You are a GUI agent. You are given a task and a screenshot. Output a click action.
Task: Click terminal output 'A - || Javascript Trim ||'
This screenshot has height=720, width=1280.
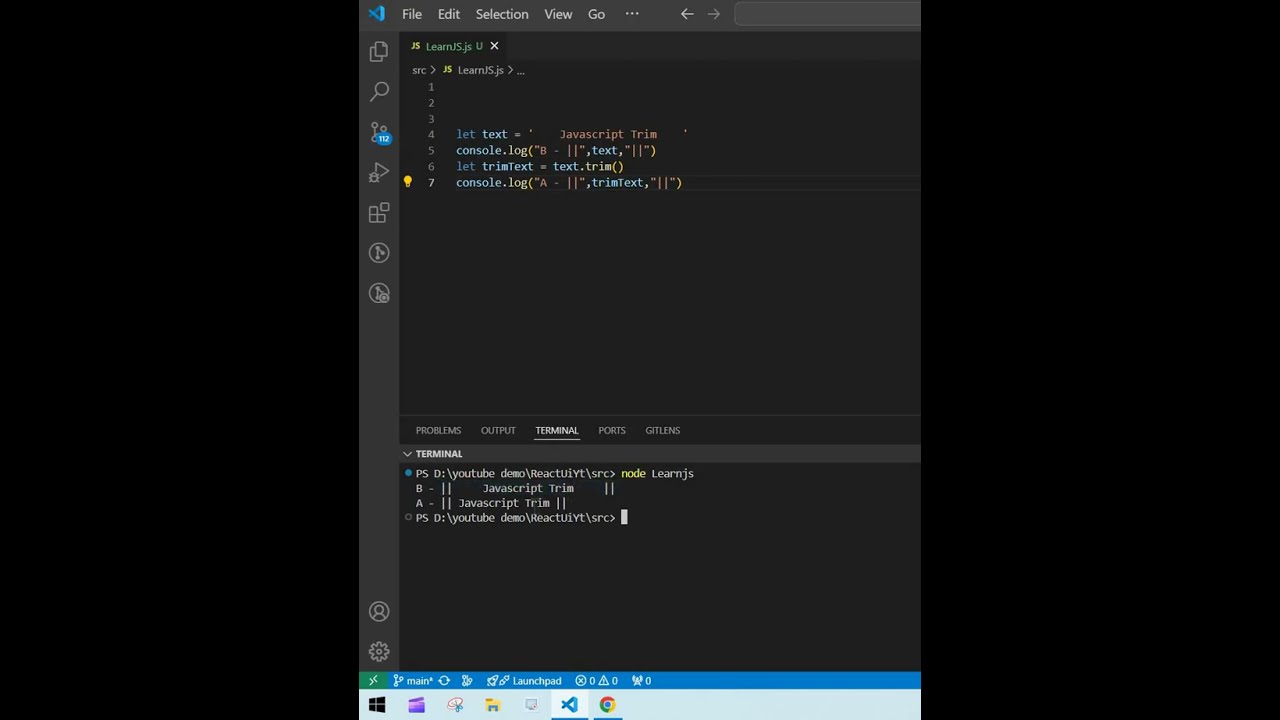coord(491,503)
